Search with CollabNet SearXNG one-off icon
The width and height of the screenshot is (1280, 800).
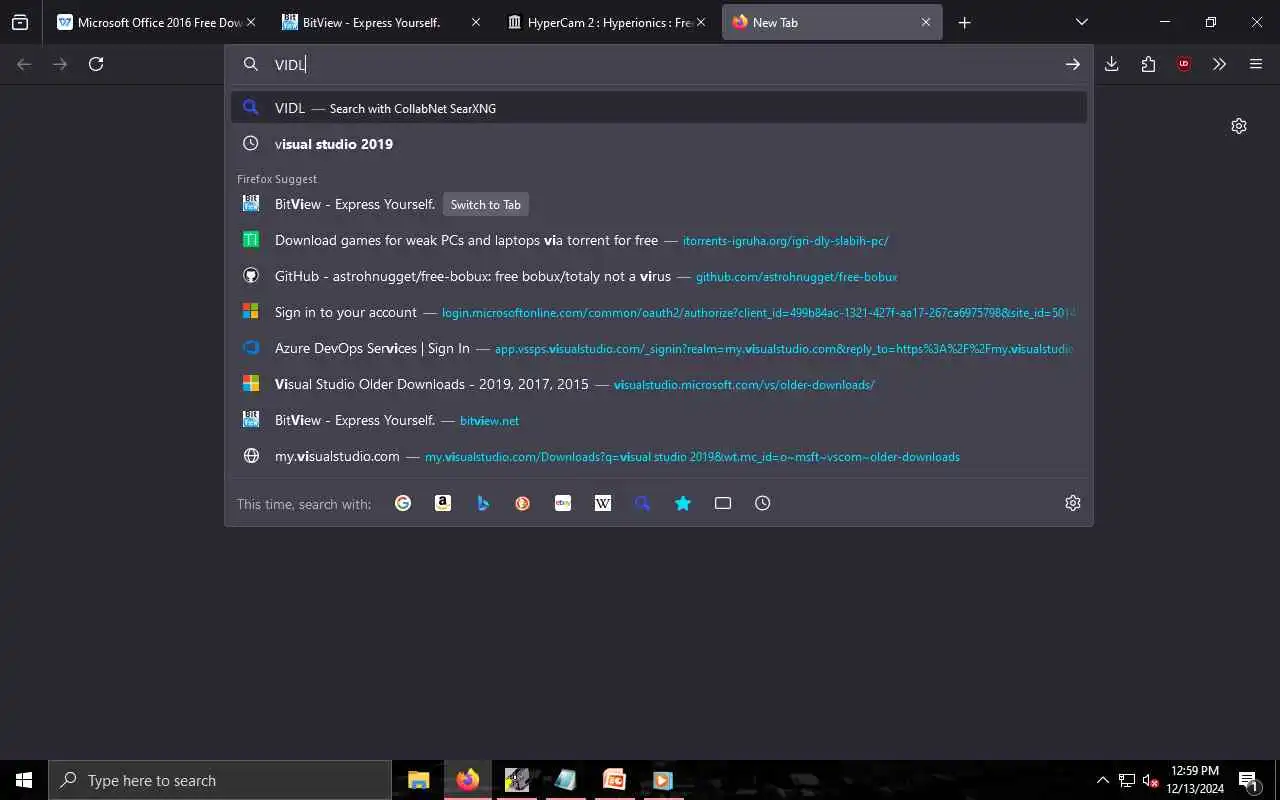pos(643,503)
